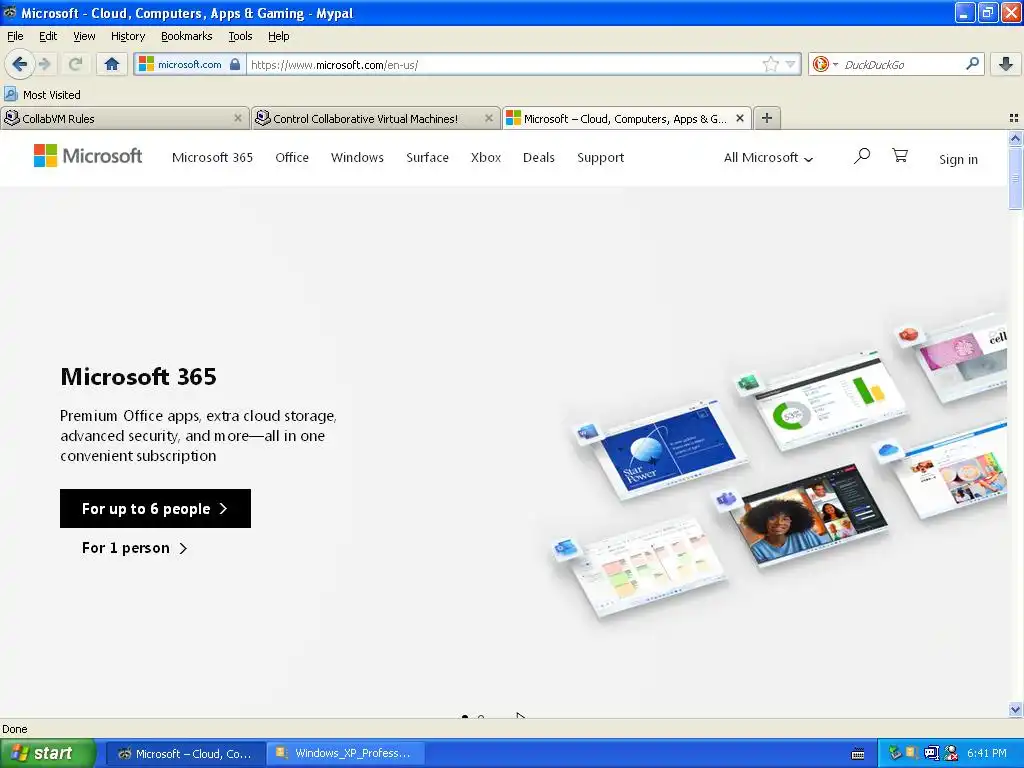Open the Microsoft 365 nav link
Image resolution: width=1024 pixels, height=768 pixels.
[212, 157]
